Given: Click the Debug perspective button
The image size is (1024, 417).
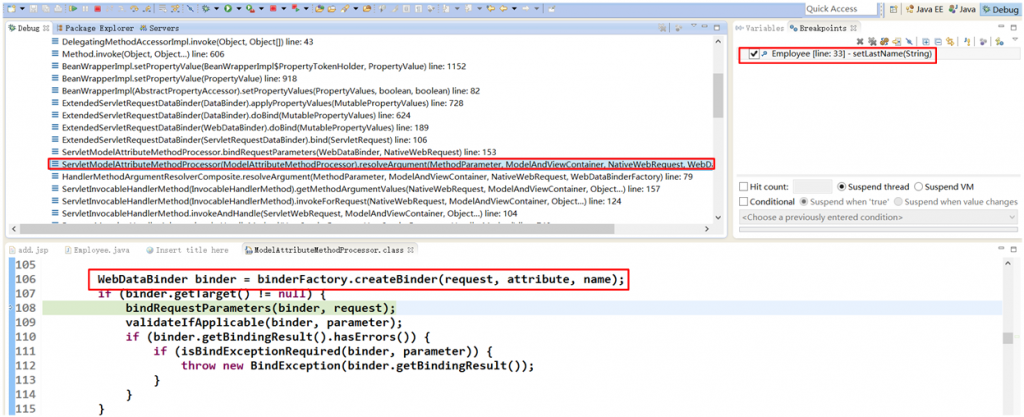Looking at the screenshot, I should tap(1000, 9).
